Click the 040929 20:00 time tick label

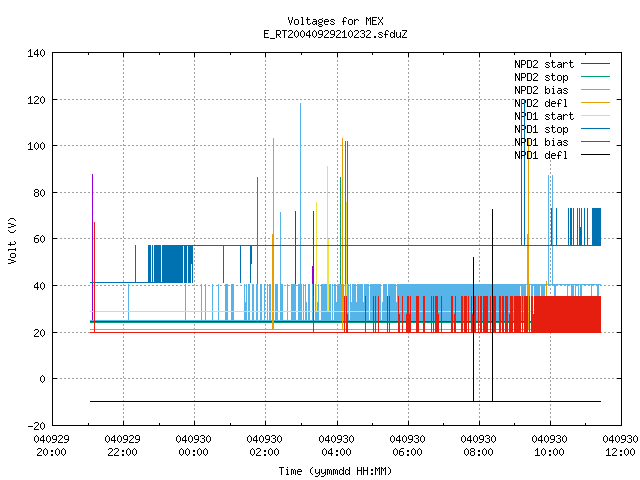51,446
